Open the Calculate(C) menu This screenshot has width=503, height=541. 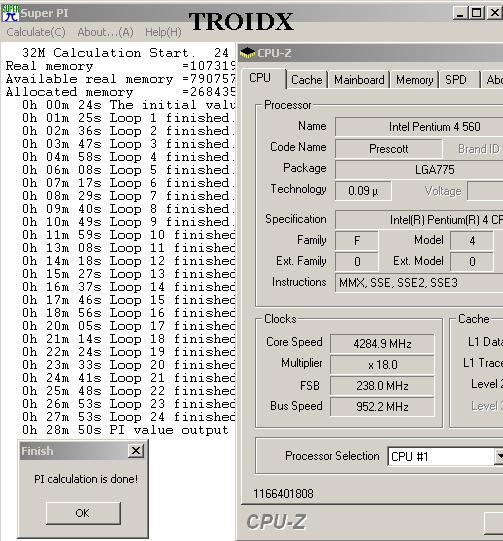36,32
